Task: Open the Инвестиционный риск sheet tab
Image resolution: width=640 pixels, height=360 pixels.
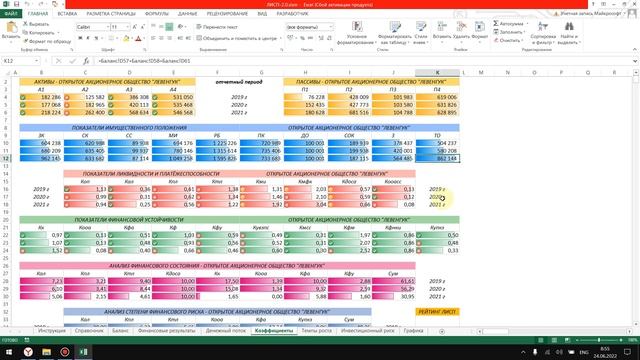Action: [x=368, y=331]
